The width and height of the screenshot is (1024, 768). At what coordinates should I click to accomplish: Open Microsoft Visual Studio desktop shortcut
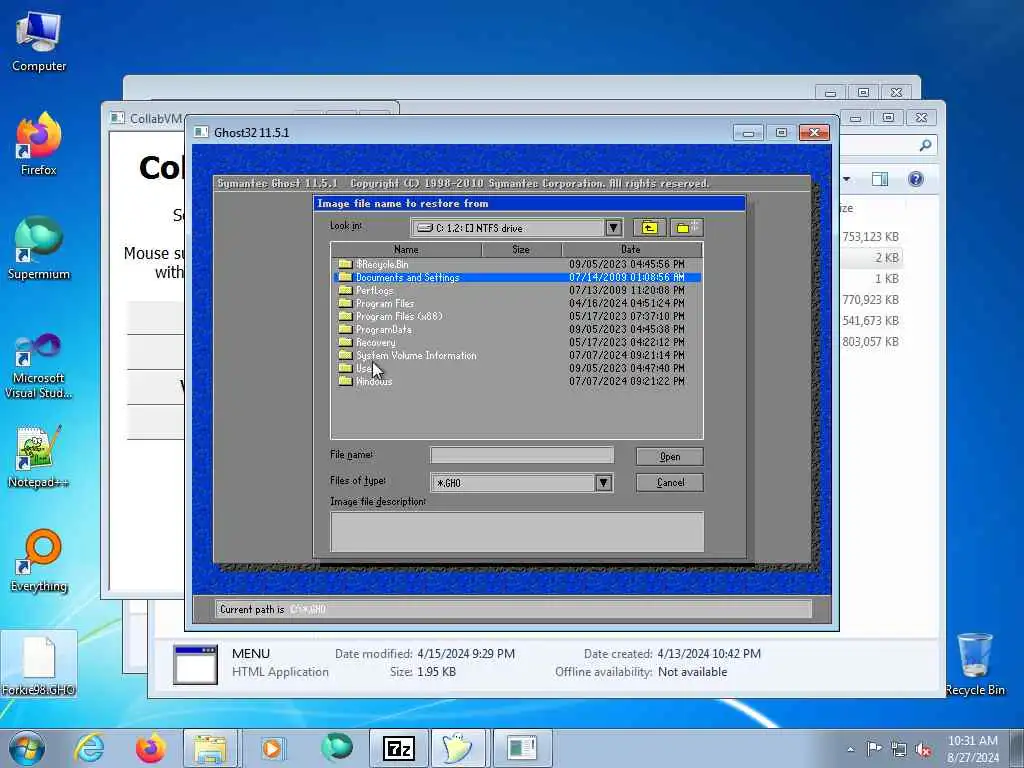point(39,366)
